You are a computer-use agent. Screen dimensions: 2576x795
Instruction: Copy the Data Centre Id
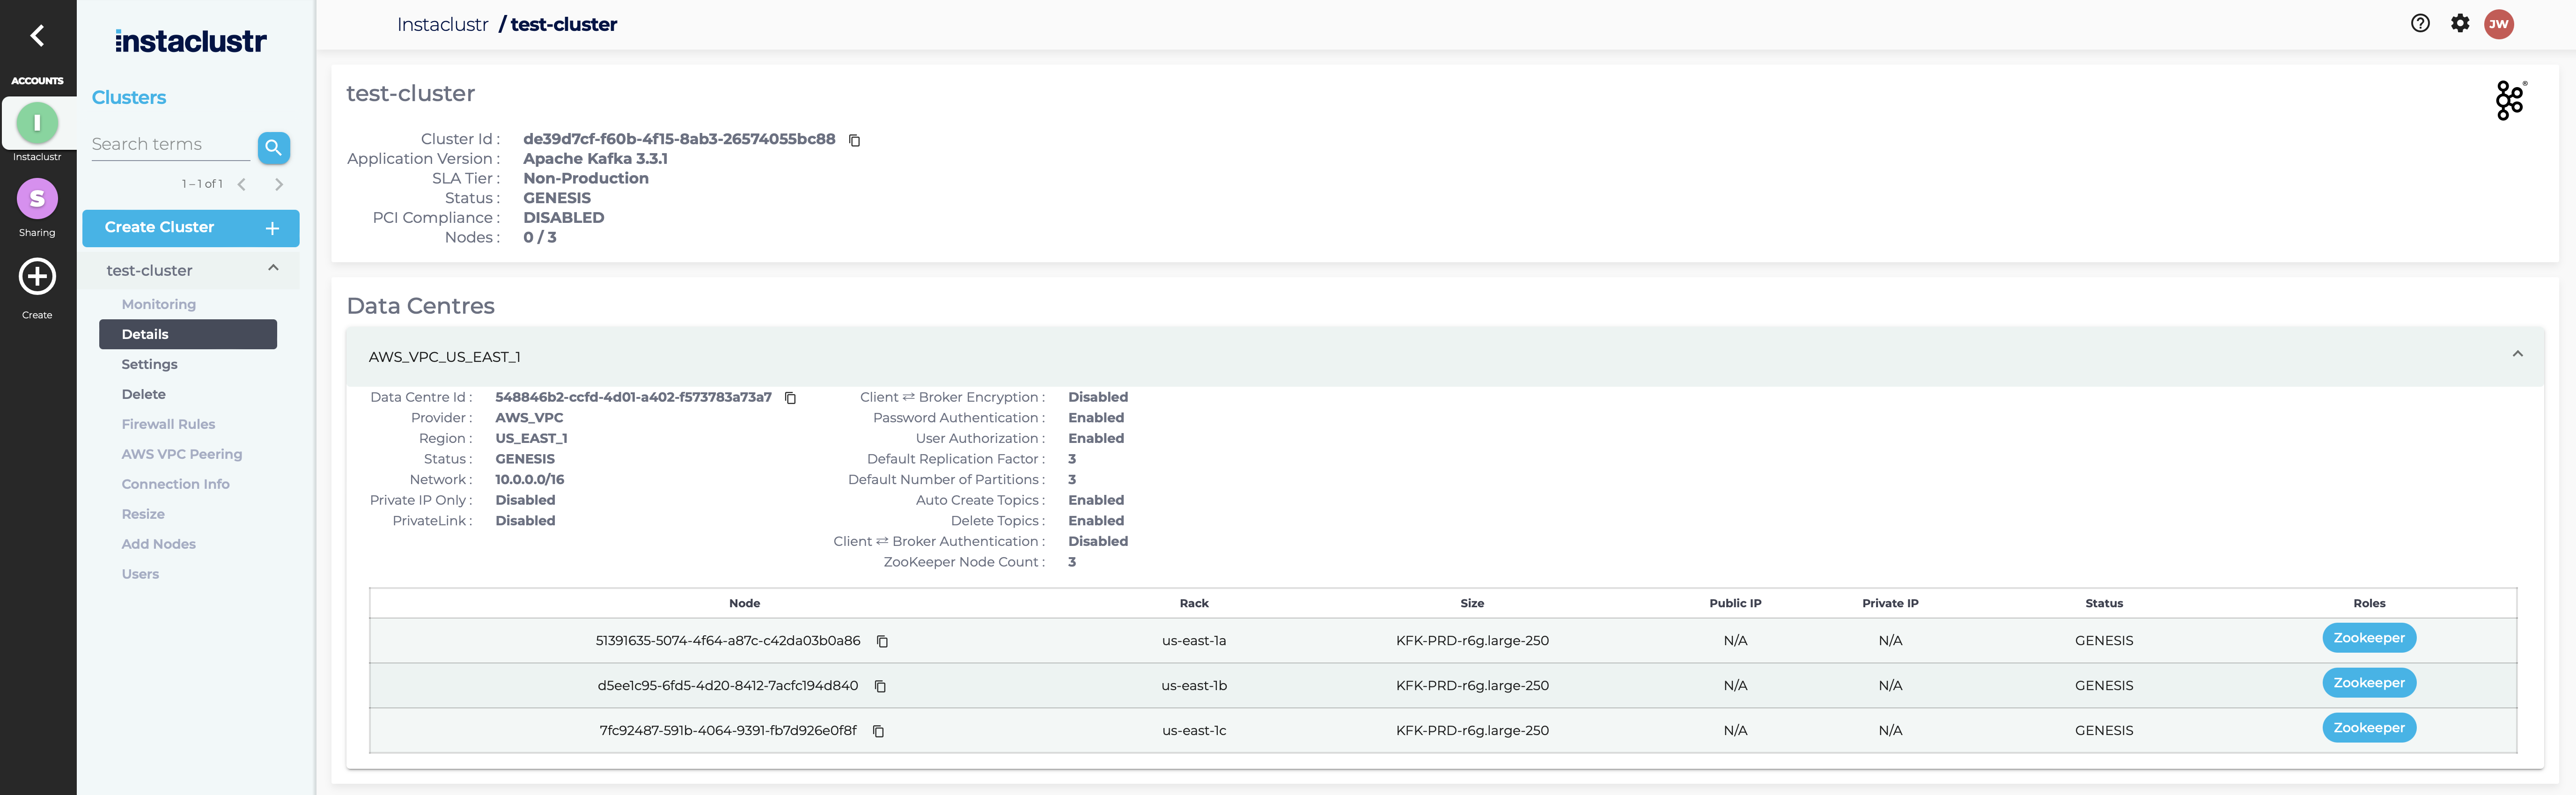(x=790, y=398)
